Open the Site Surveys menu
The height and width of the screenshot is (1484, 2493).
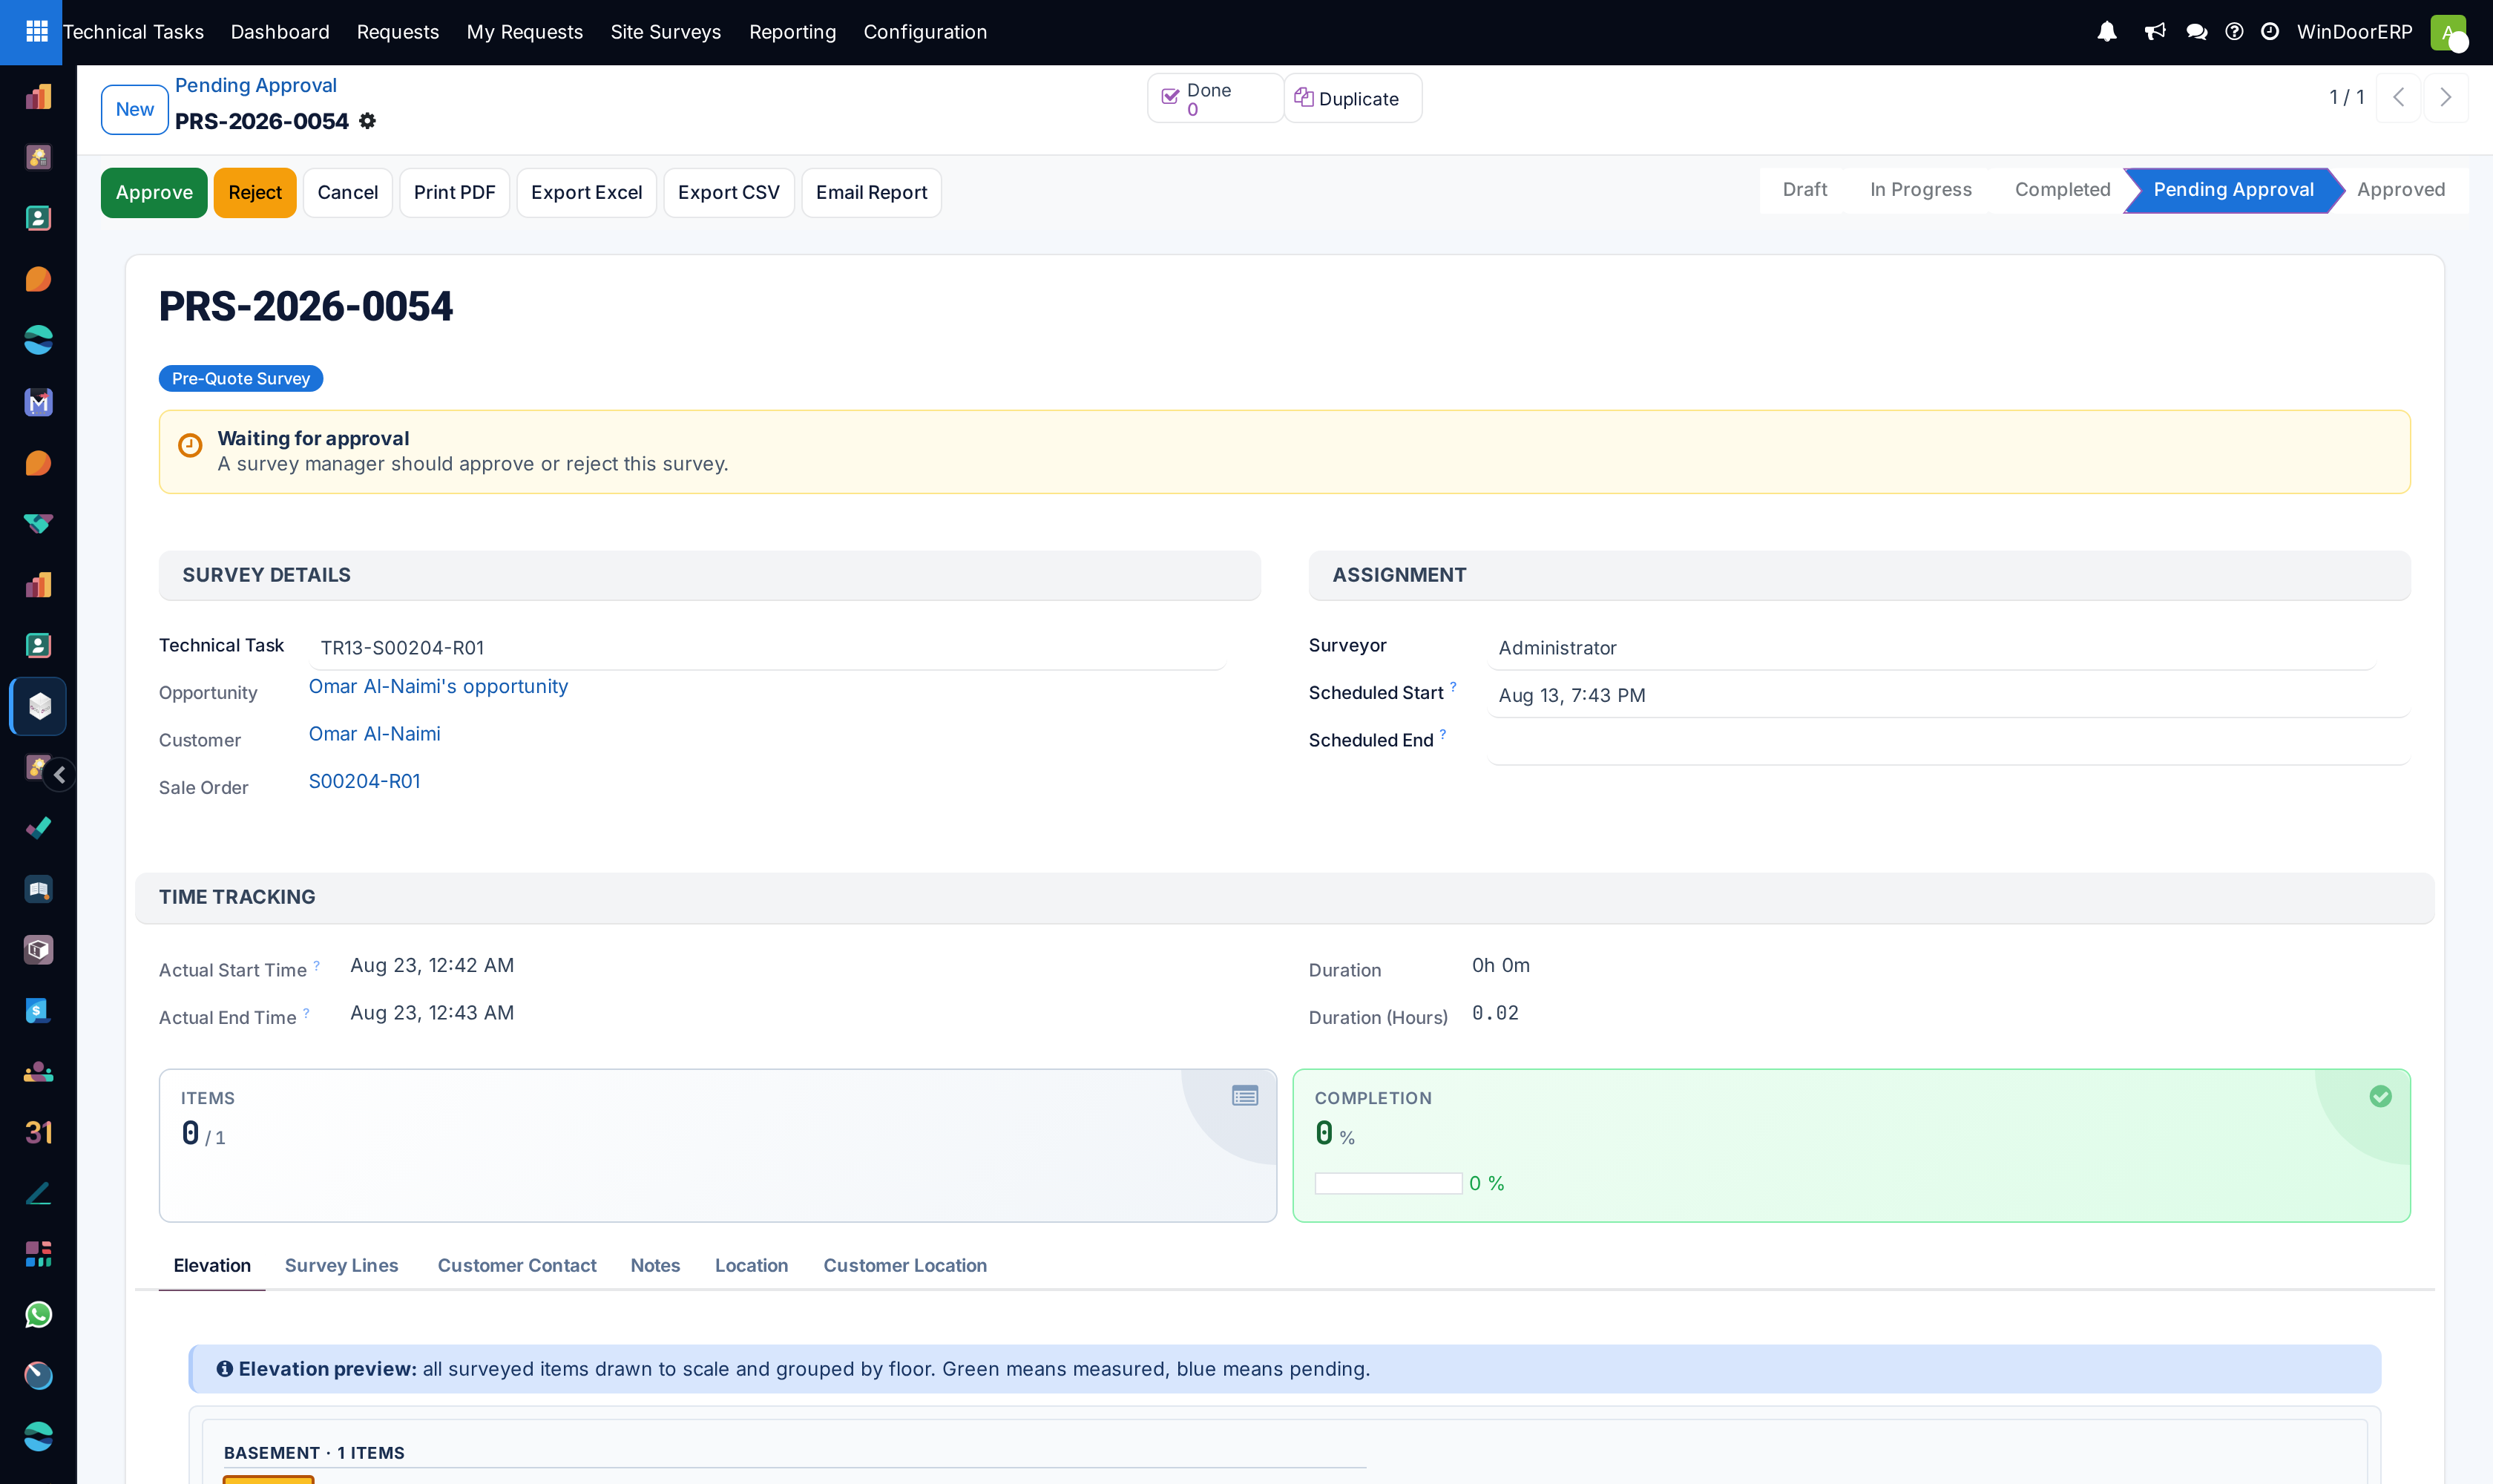pyautogui.click(x=666, y=32)
